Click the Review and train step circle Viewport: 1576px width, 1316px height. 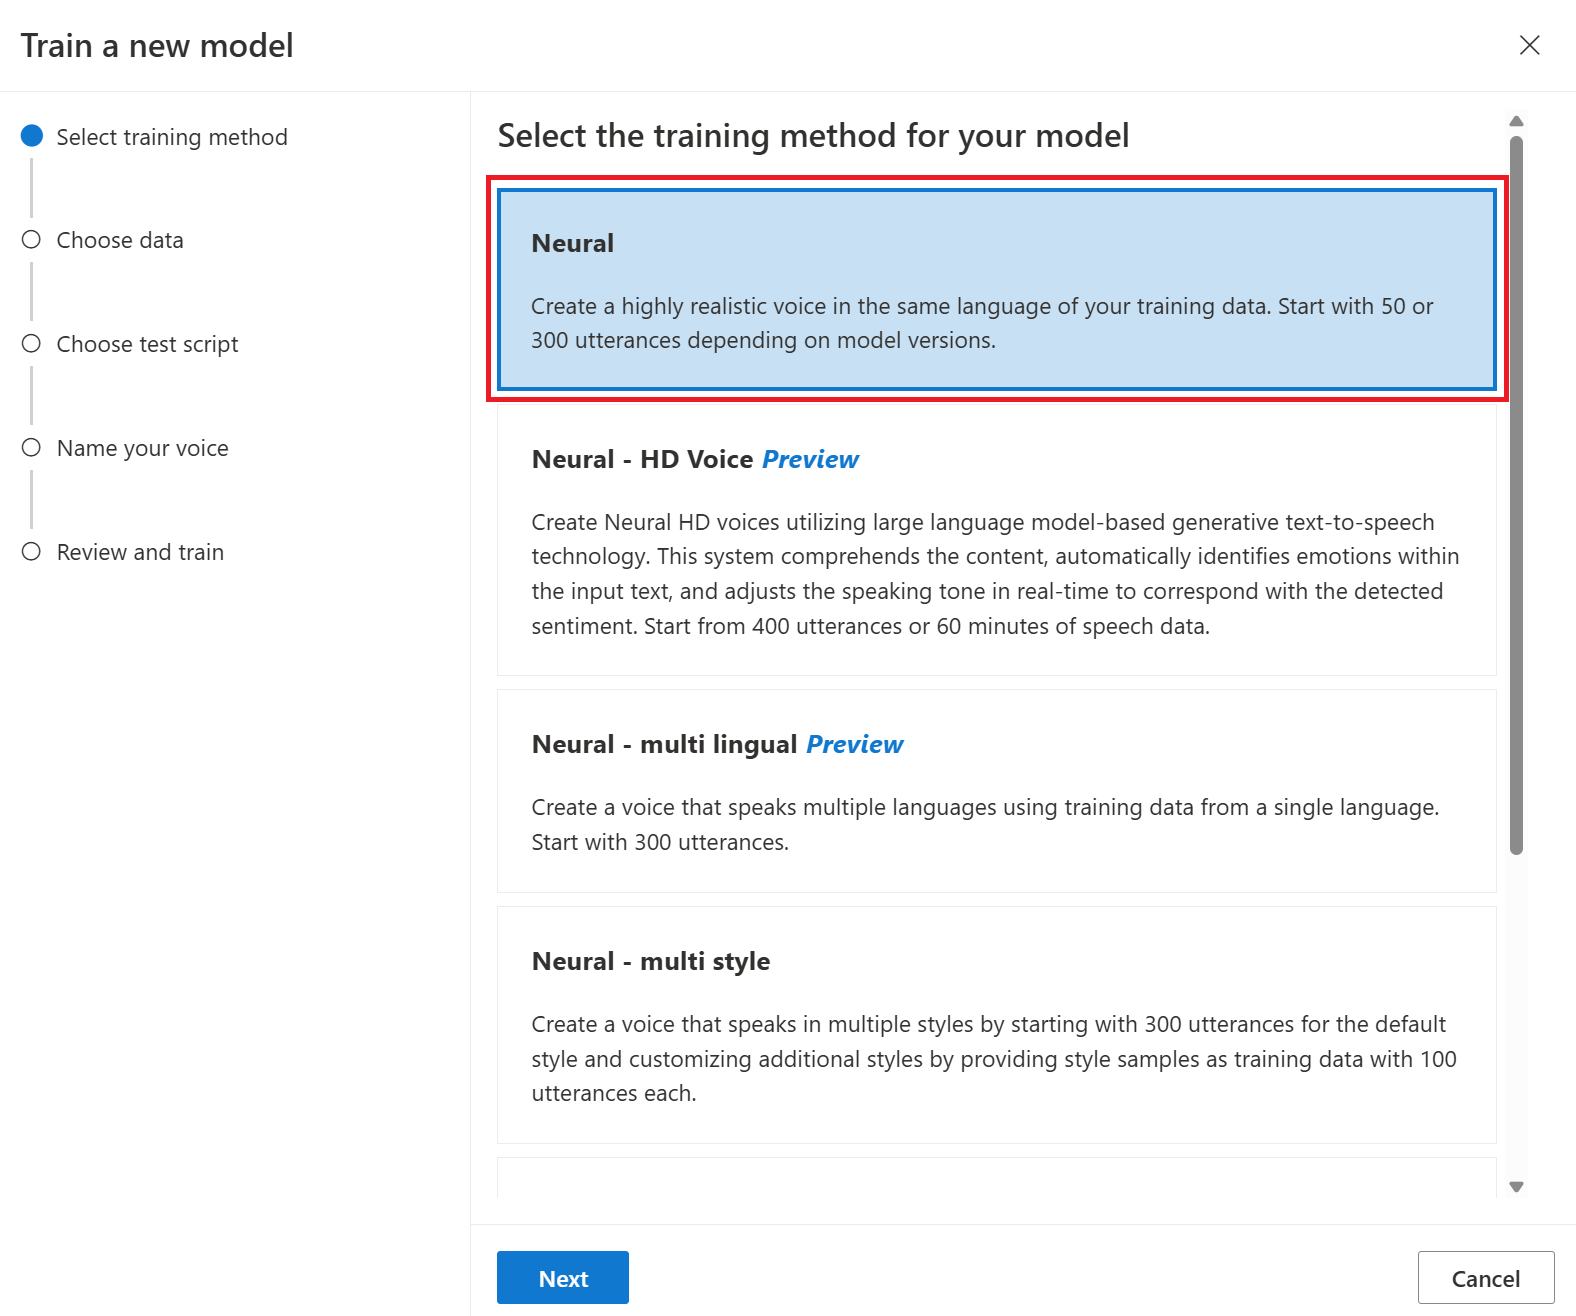click(x=32, y=552)
